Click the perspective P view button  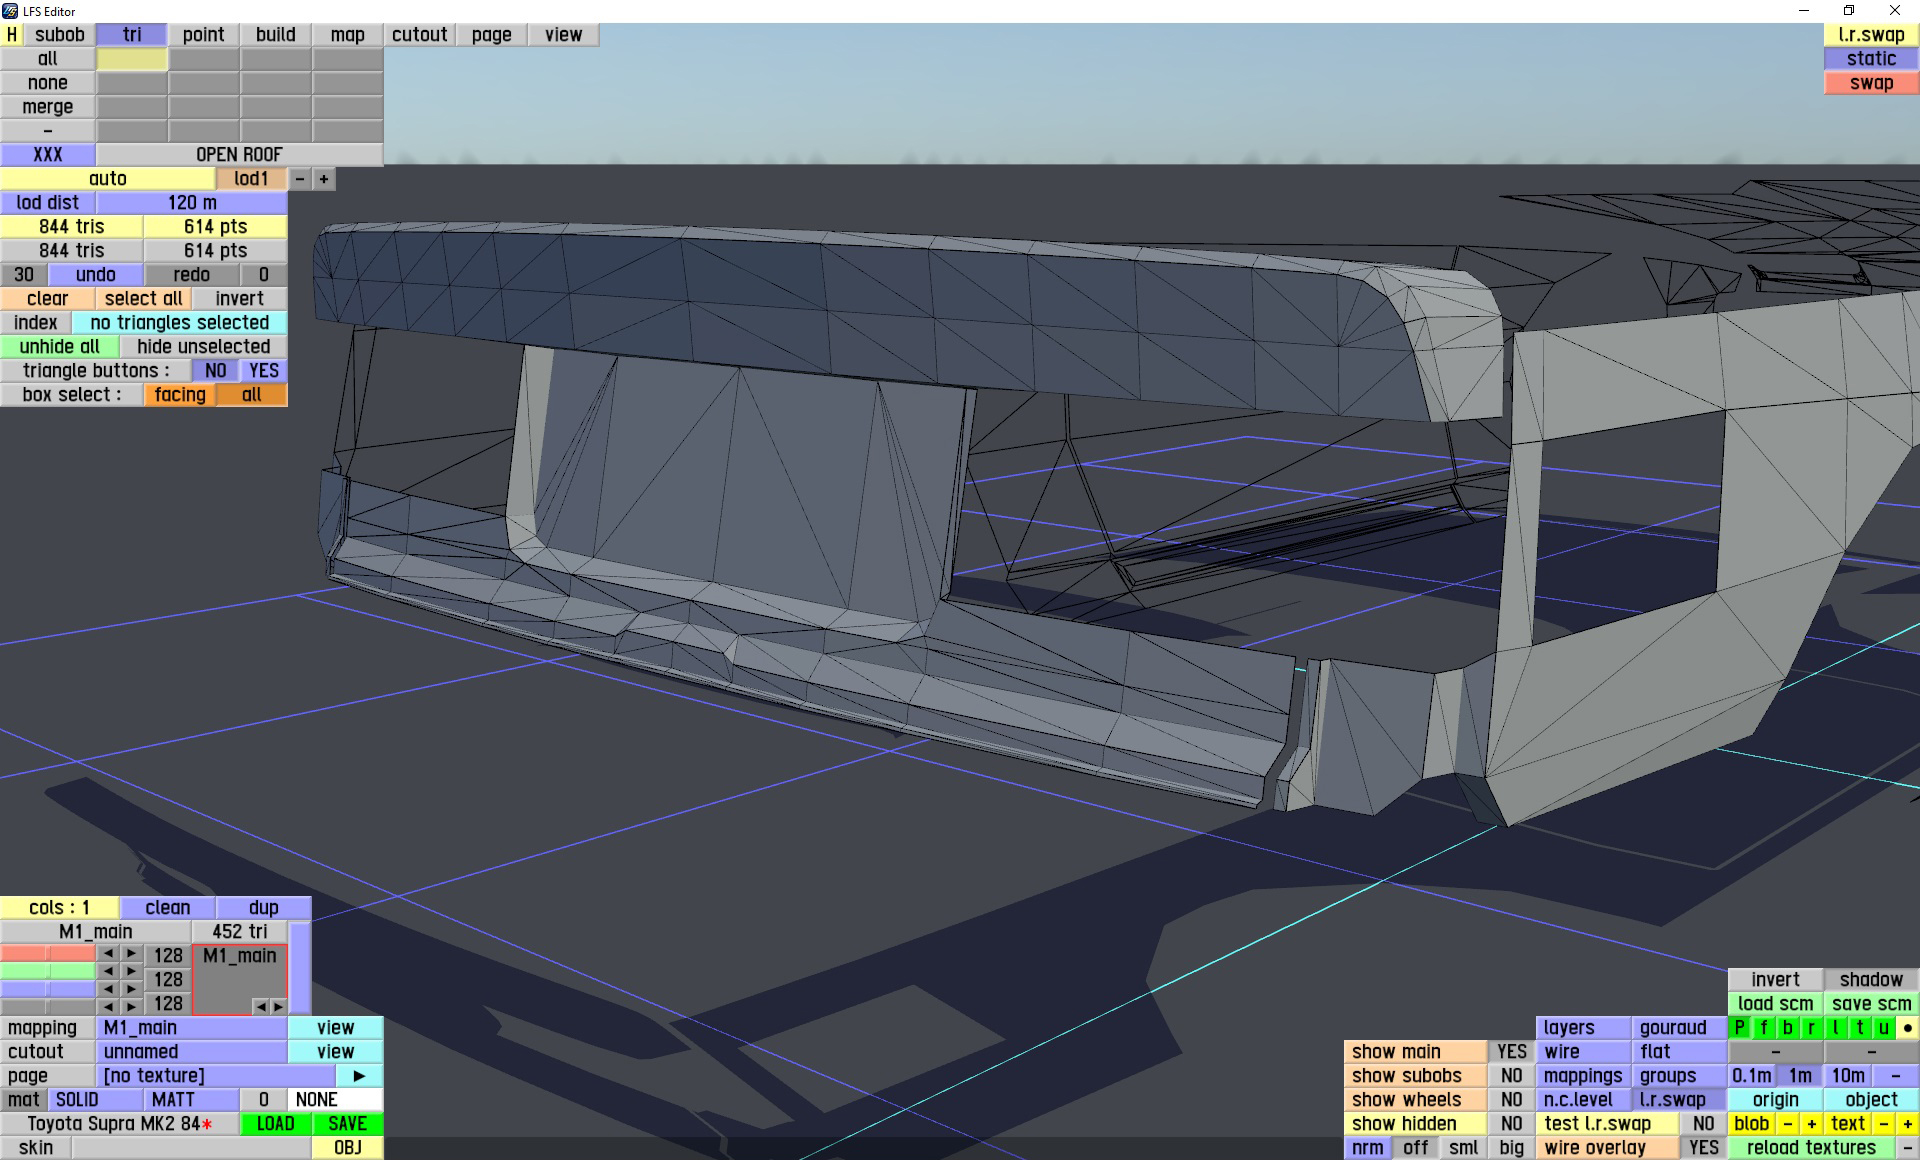[1739, 1027]
